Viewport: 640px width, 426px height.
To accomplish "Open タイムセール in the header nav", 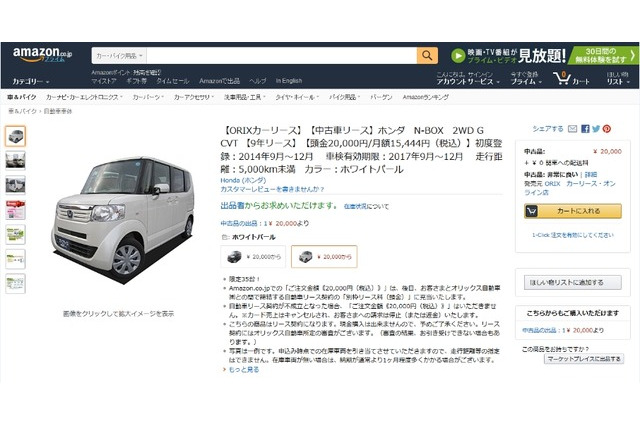I will (x=173, y=81).
